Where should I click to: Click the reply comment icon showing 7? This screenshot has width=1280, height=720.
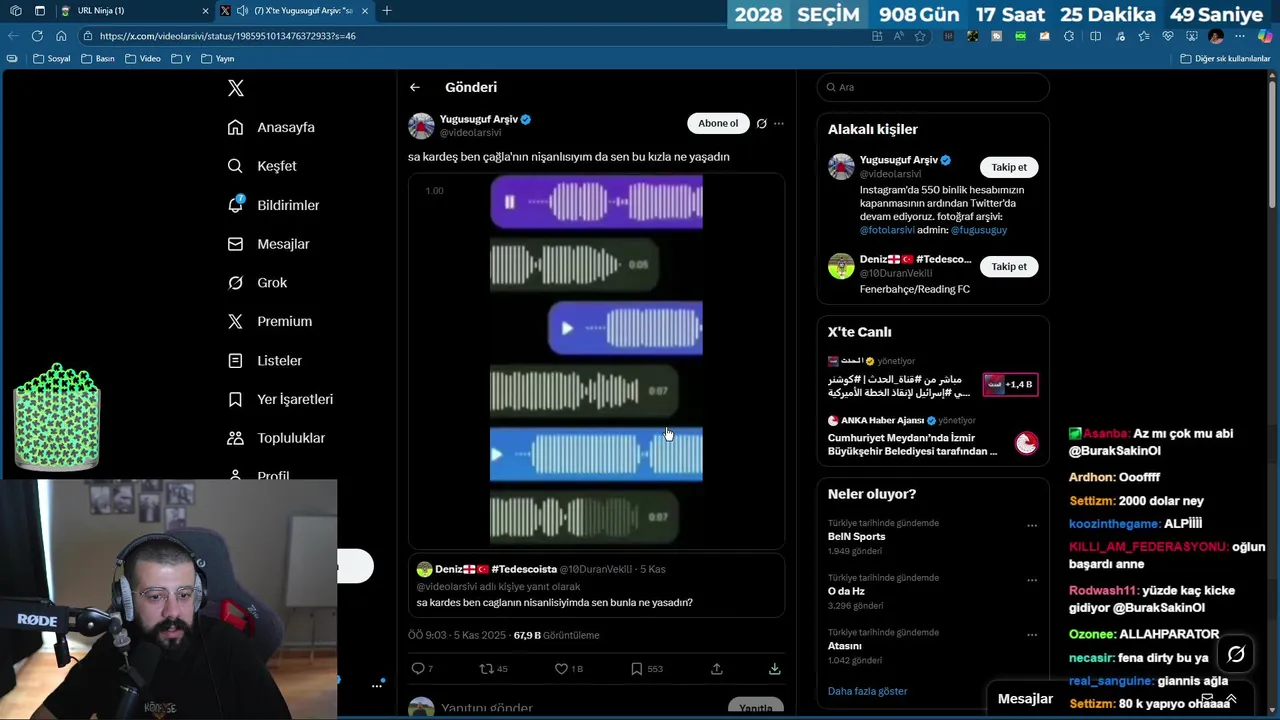[422, 668]
